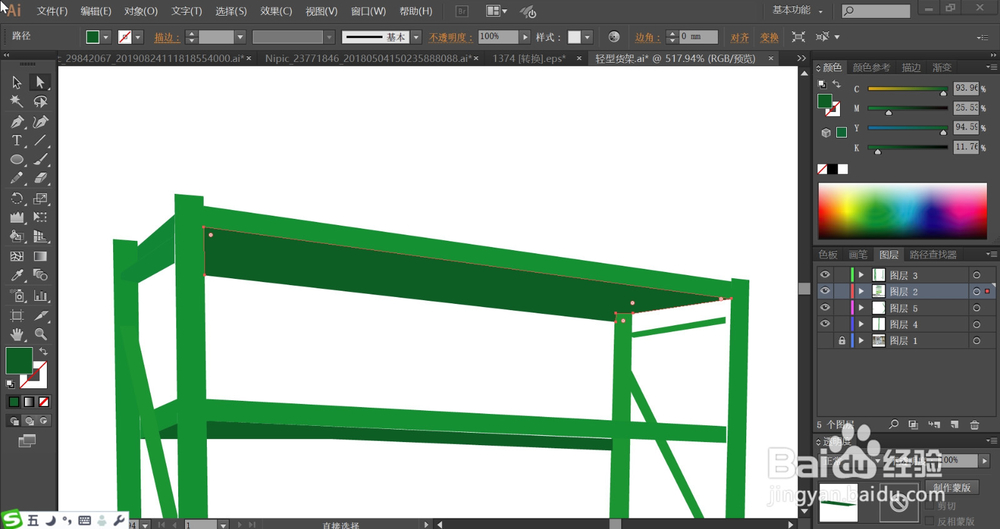The image size is (1000, 529).
Task: Select the Eyedropper tool
Action: [17, 276]
